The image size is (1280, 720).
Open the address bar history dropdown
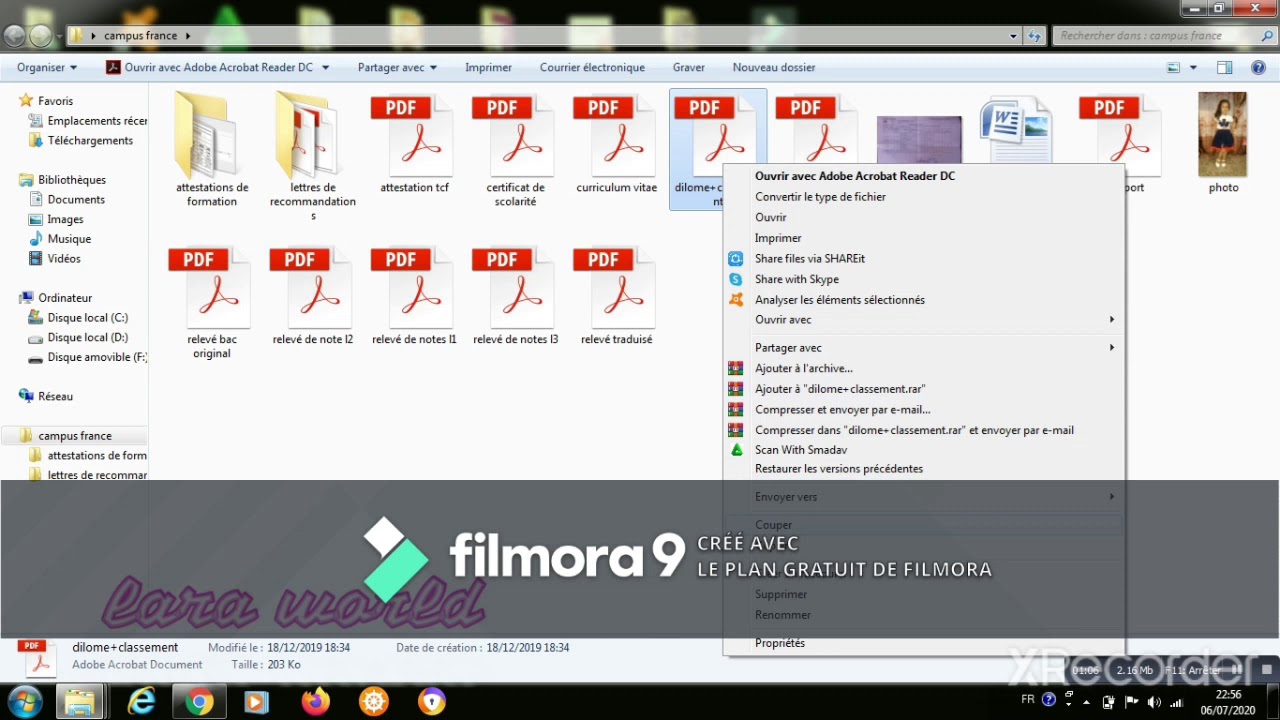pos(1013,36)
